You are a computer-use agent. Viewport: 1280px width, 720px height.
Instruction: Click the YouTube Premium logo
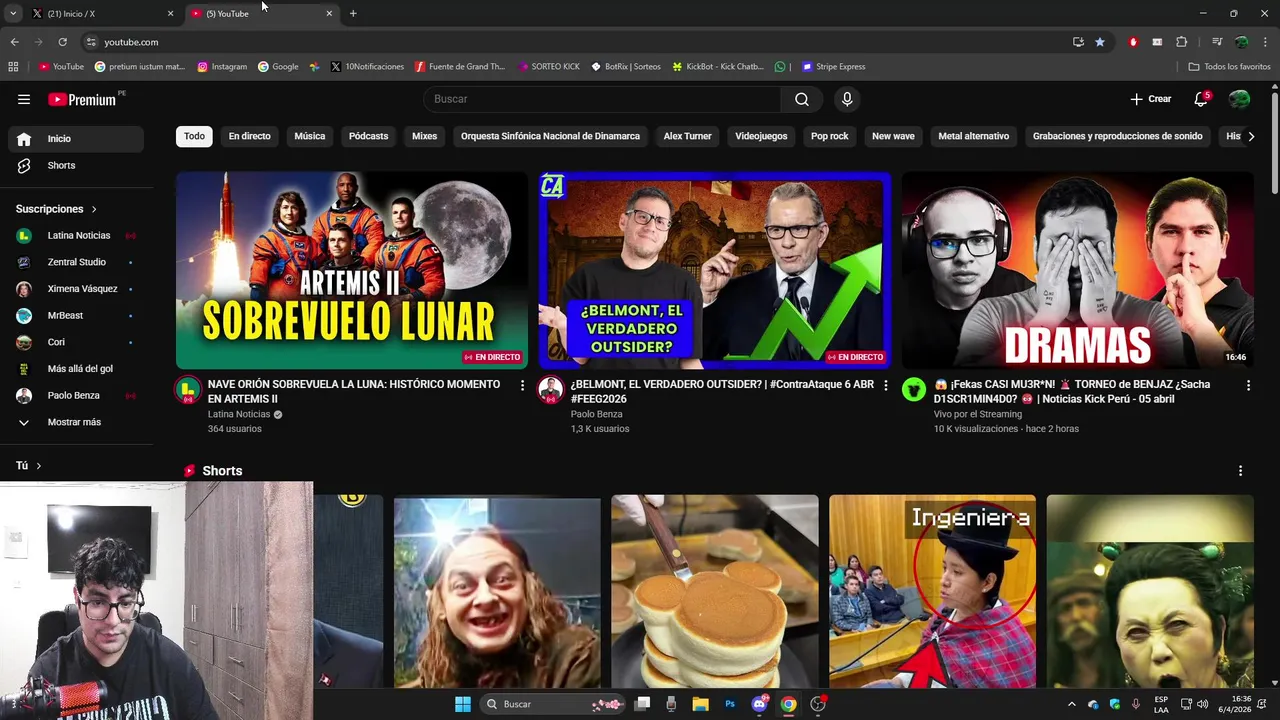click(x=83, y=99)
